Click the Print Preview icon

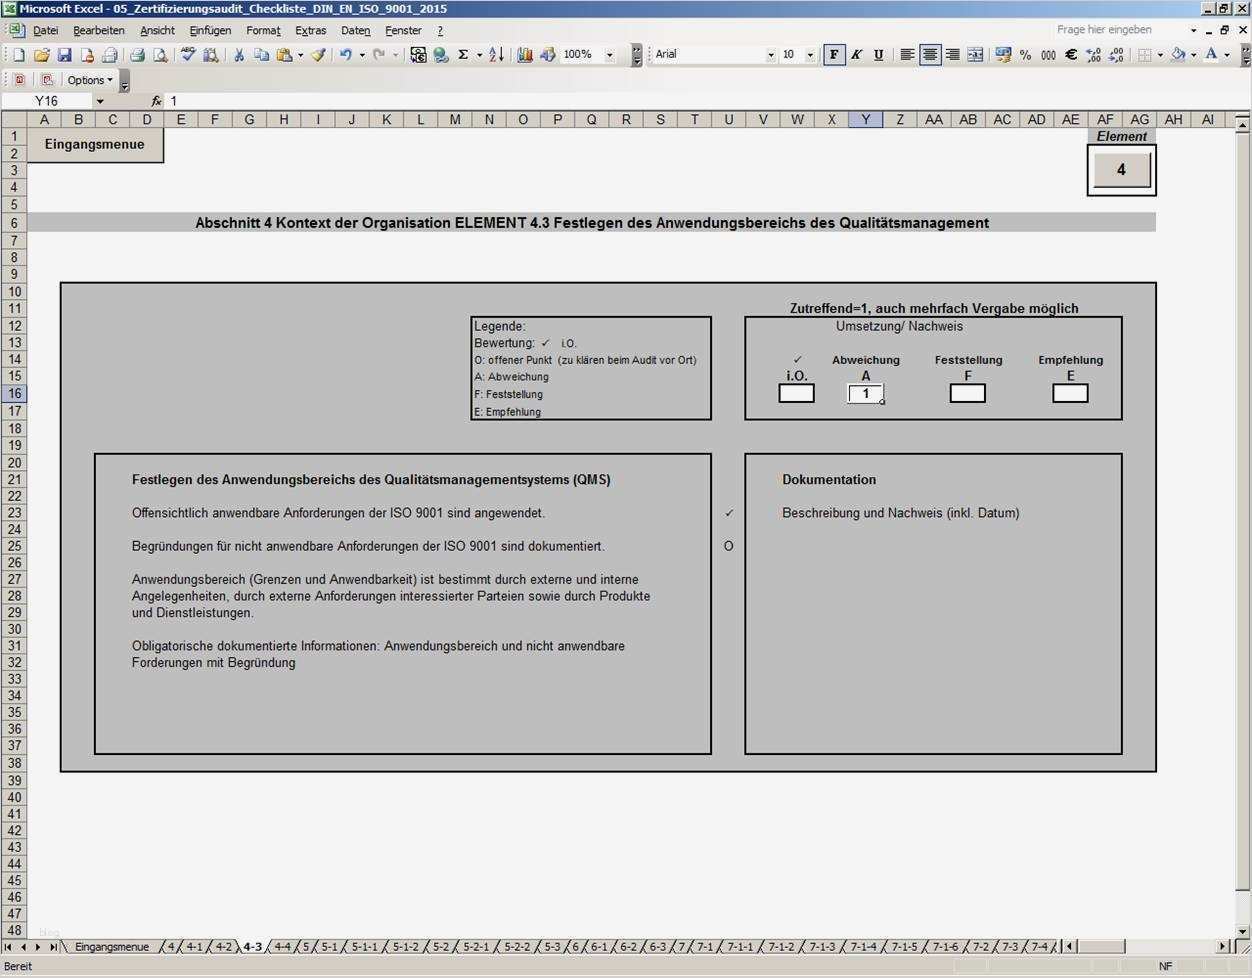[161, 55]
